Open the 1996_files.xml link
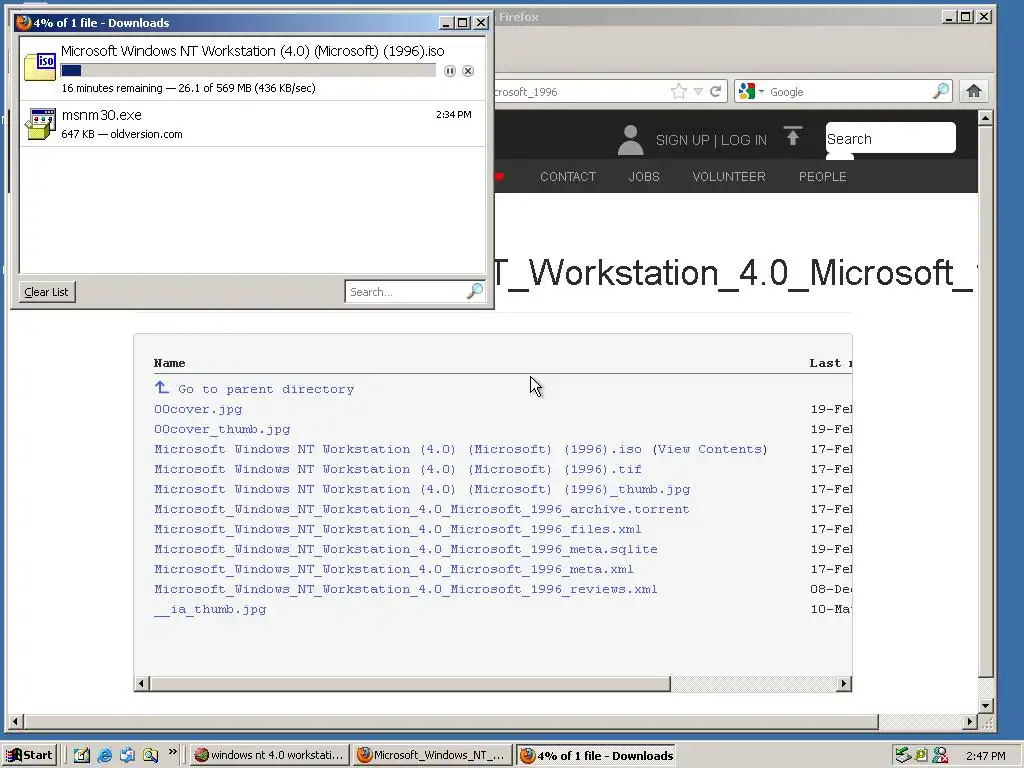Image resolution: width=1024 pixels, height=768 pixels. coord(398,529)
